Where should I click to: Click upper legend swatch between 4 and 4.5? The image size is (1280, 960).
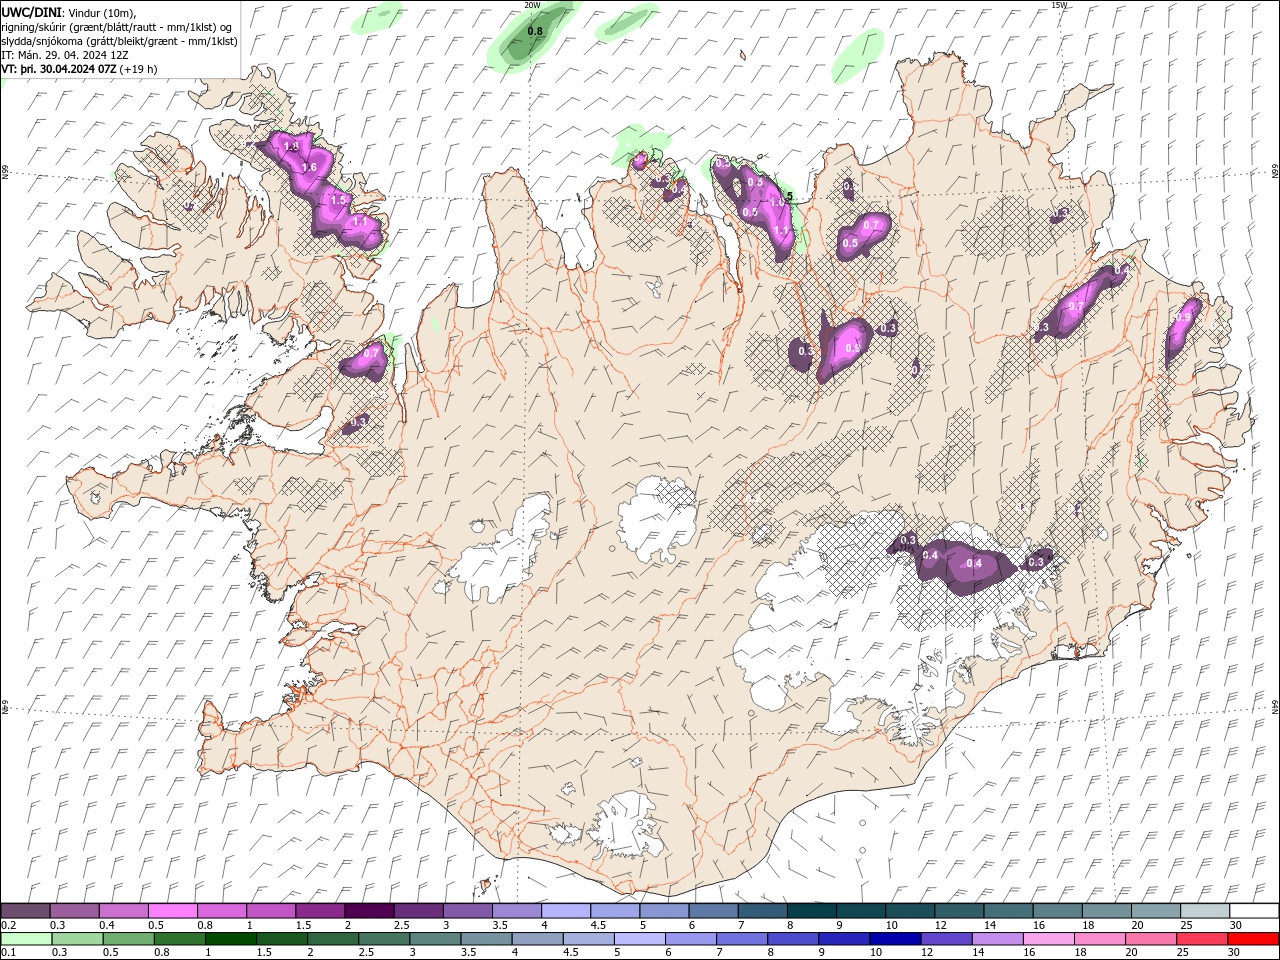(565, 911)
